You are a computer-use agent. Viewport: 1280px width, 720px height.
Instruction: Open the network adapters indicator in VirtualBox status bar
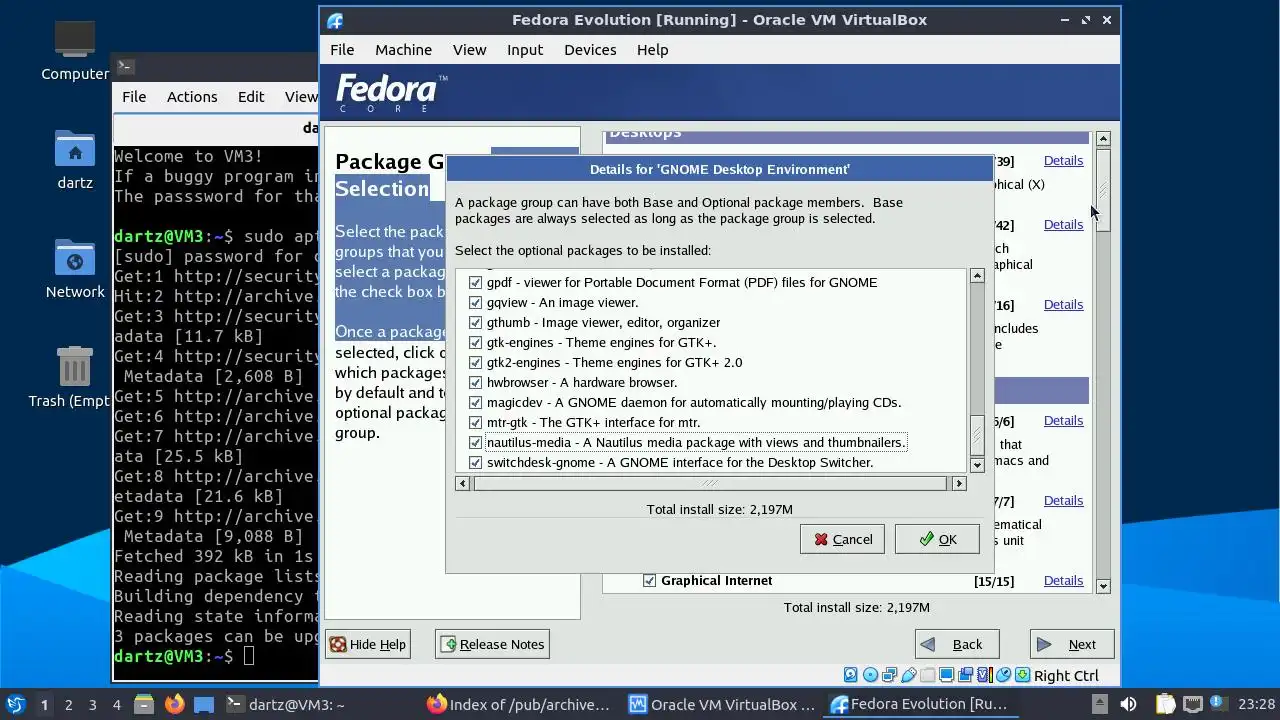pos(889,675)
